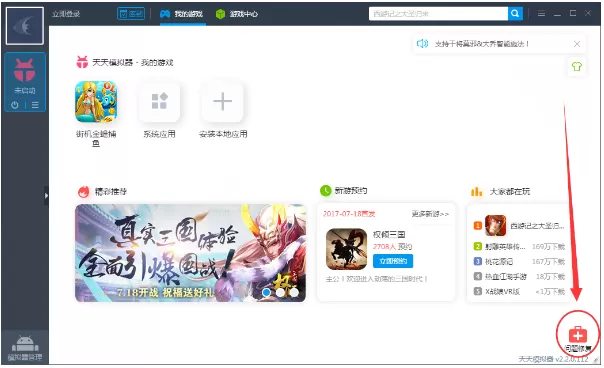Click the green 新游预约 clock icon
Viewport: 604px width, 368px height.
[x=325, y=190]
